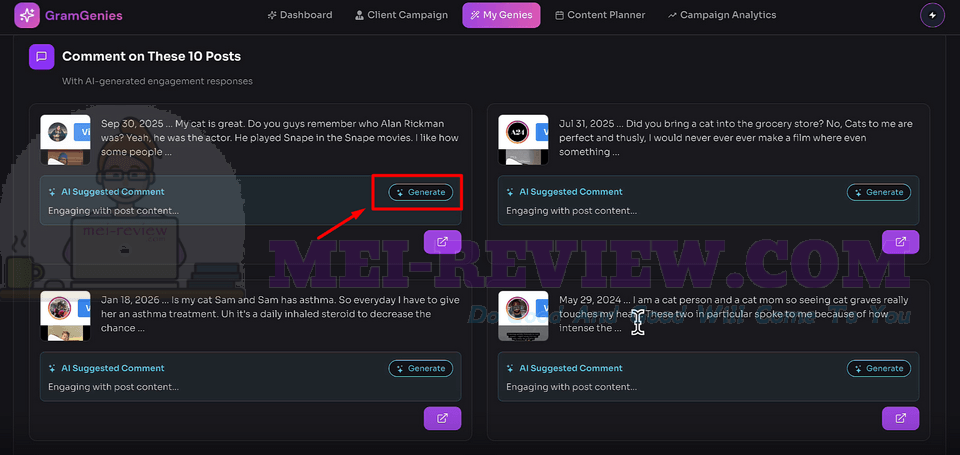Open the Jul 31, 2025 post externally
This screenshot has height=455, width=960.
[900, 242]
